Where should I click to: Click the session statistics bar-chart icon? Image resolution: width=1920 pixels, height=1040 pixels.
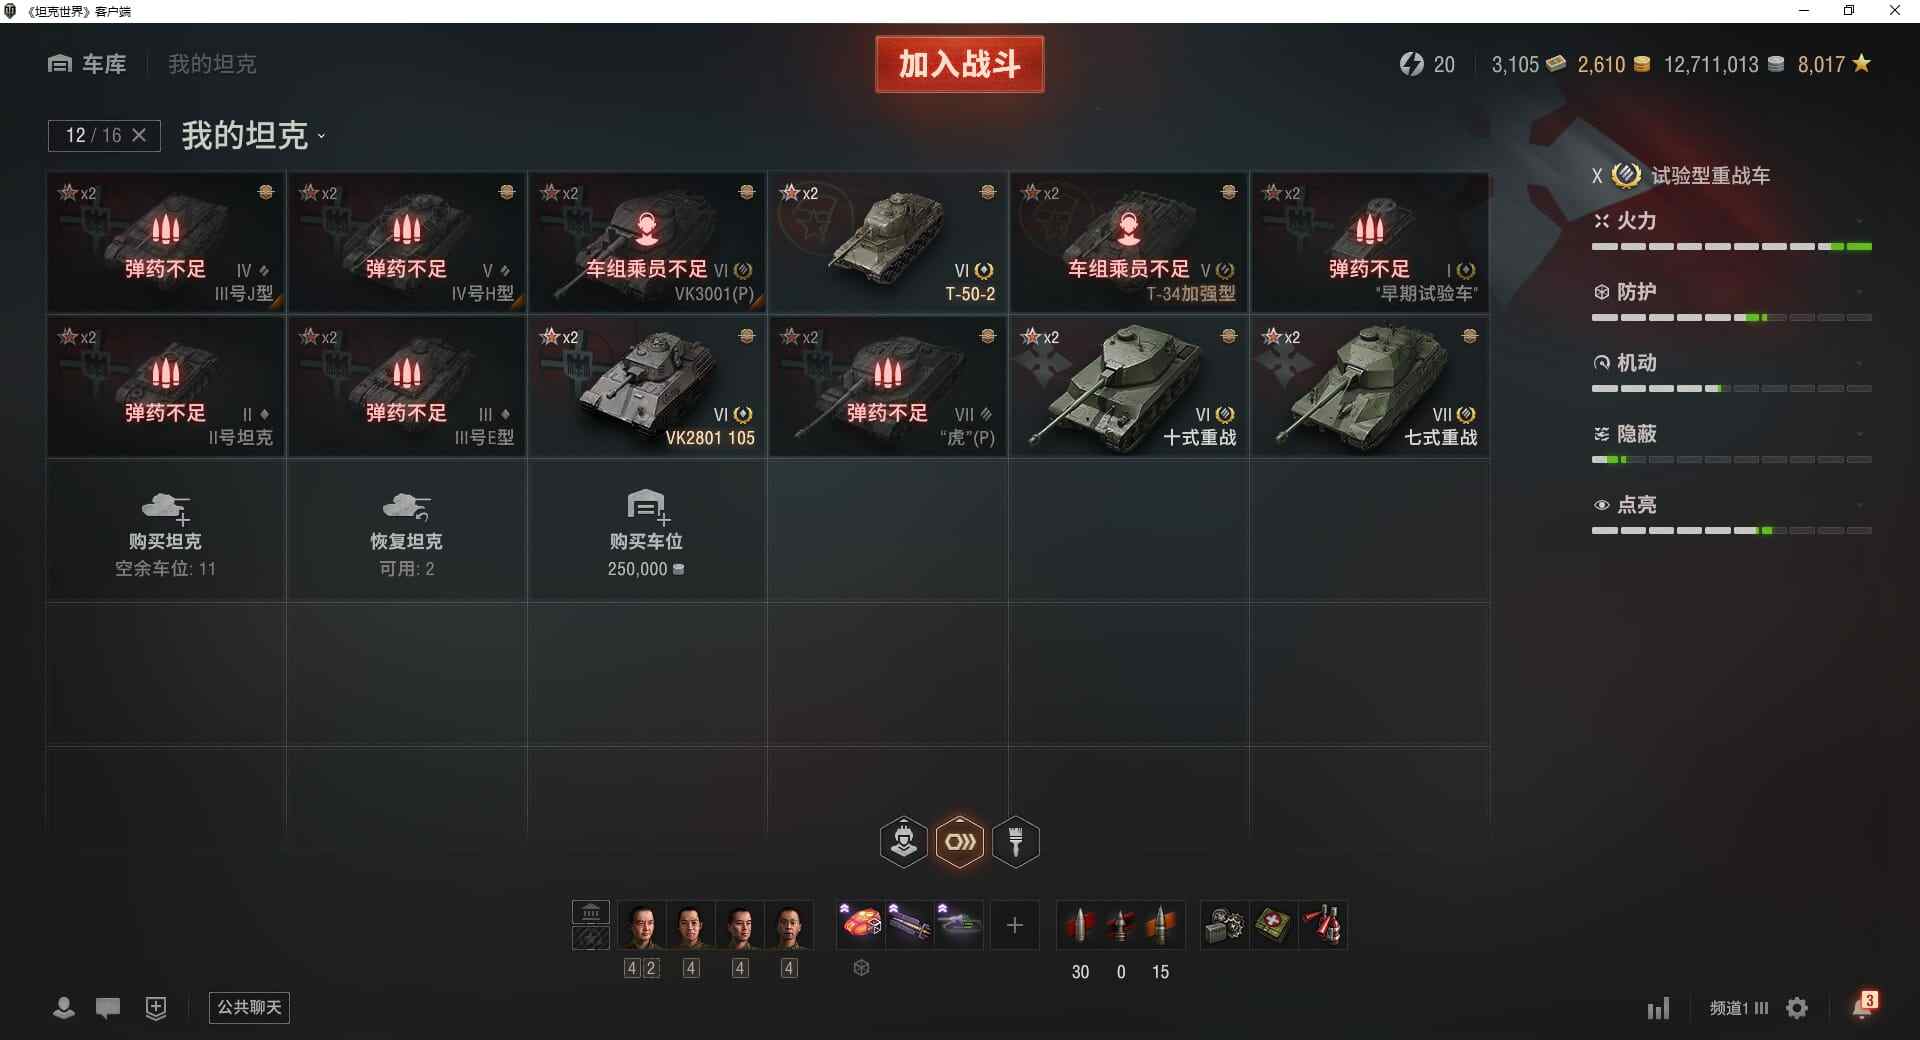pos(1658,1008)
